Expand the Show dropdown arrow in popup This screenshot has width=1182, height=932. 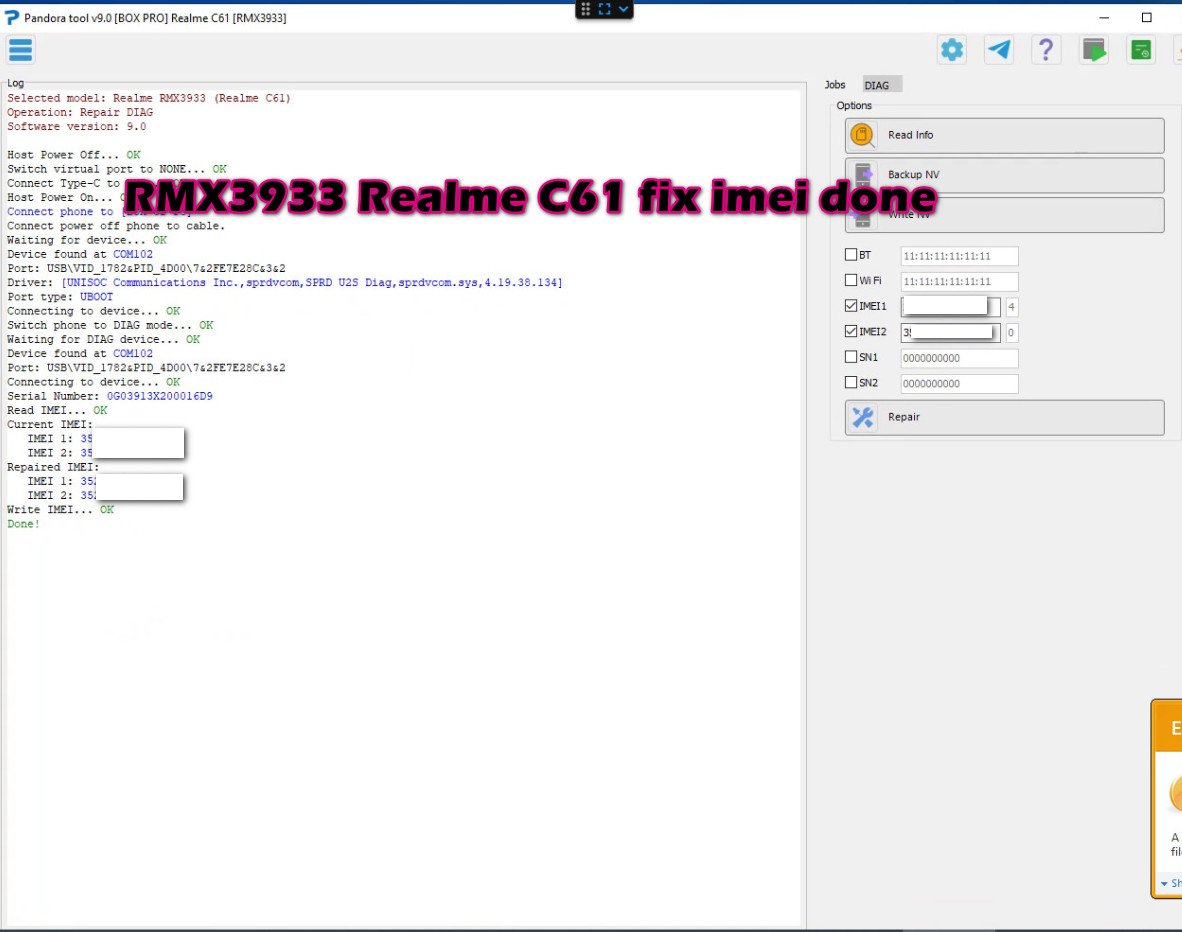[x=1164, y=884]
